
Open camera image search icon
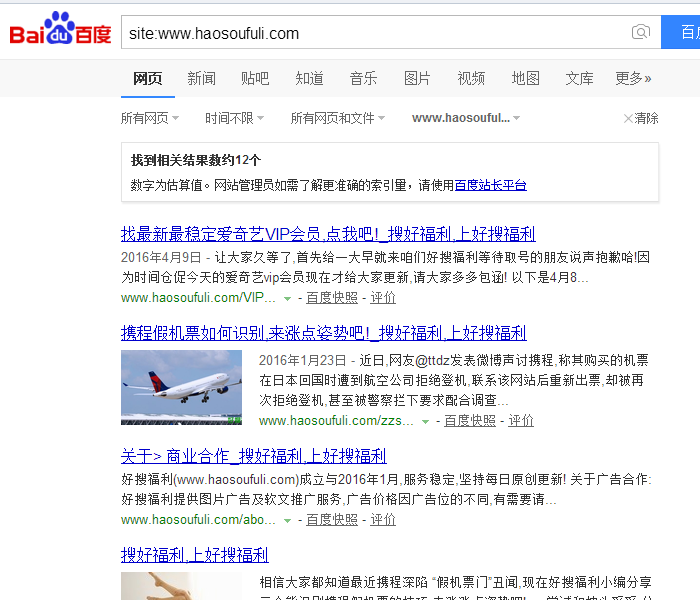click(641, 32)
